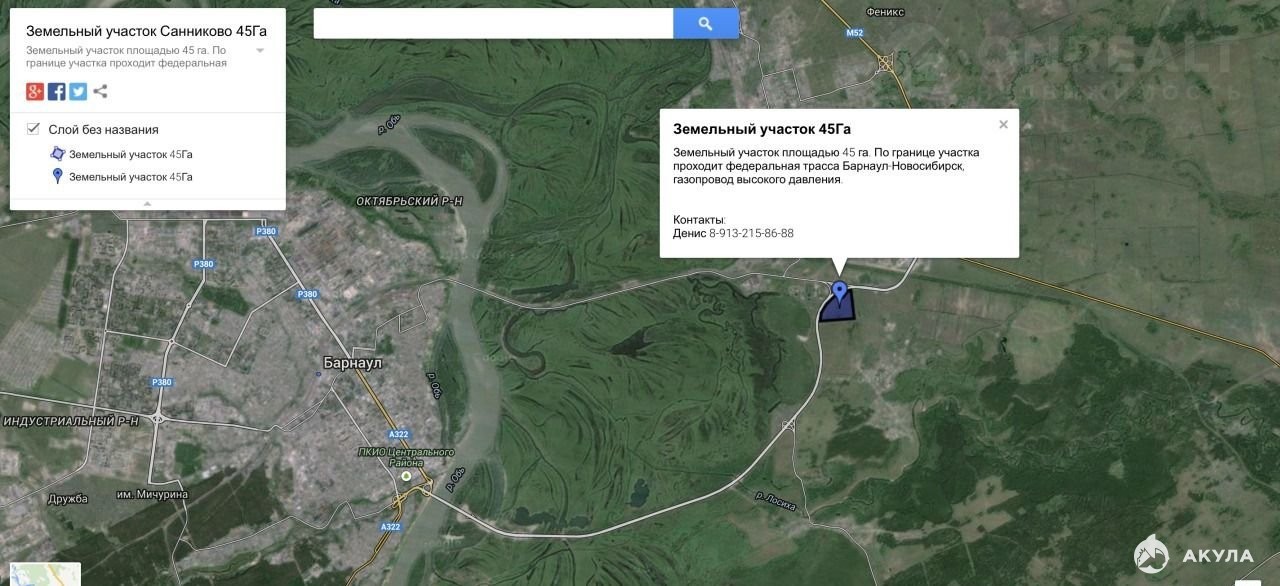
Task: Click the dark land plot polygon
Action: click(x=836, y=310)
